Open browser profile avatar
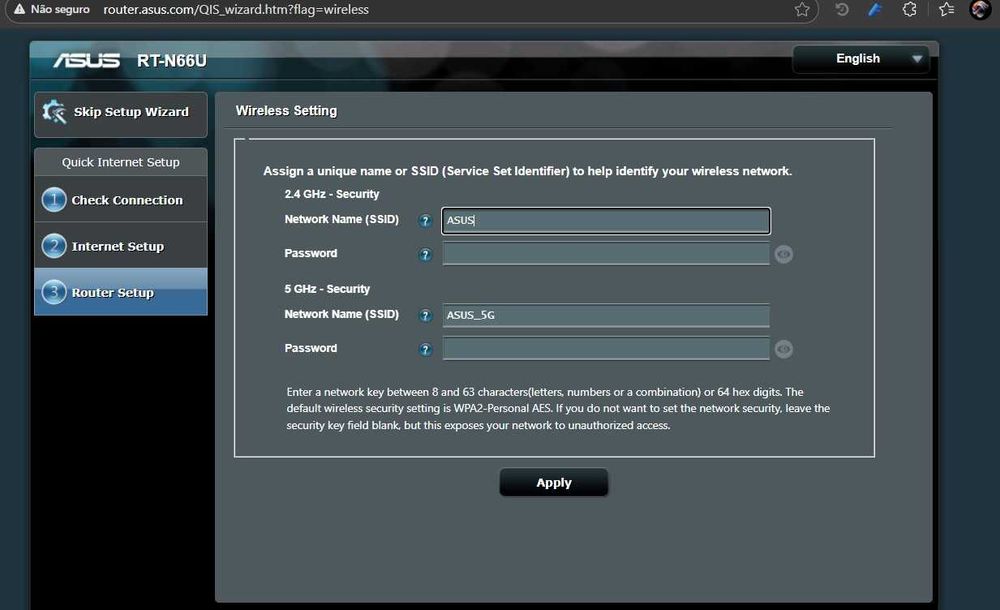Viewport: 1000px width, 610px height. coord(980,9)
